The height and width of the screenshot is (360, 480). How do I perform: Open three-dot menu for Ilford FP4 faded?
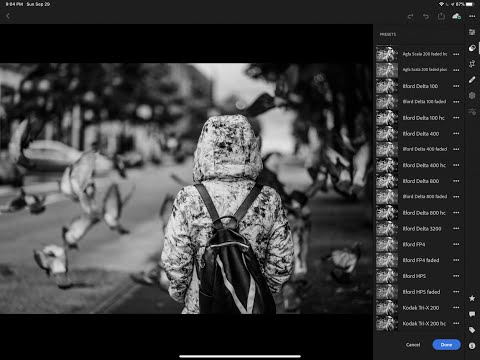[x=456, y=260]
